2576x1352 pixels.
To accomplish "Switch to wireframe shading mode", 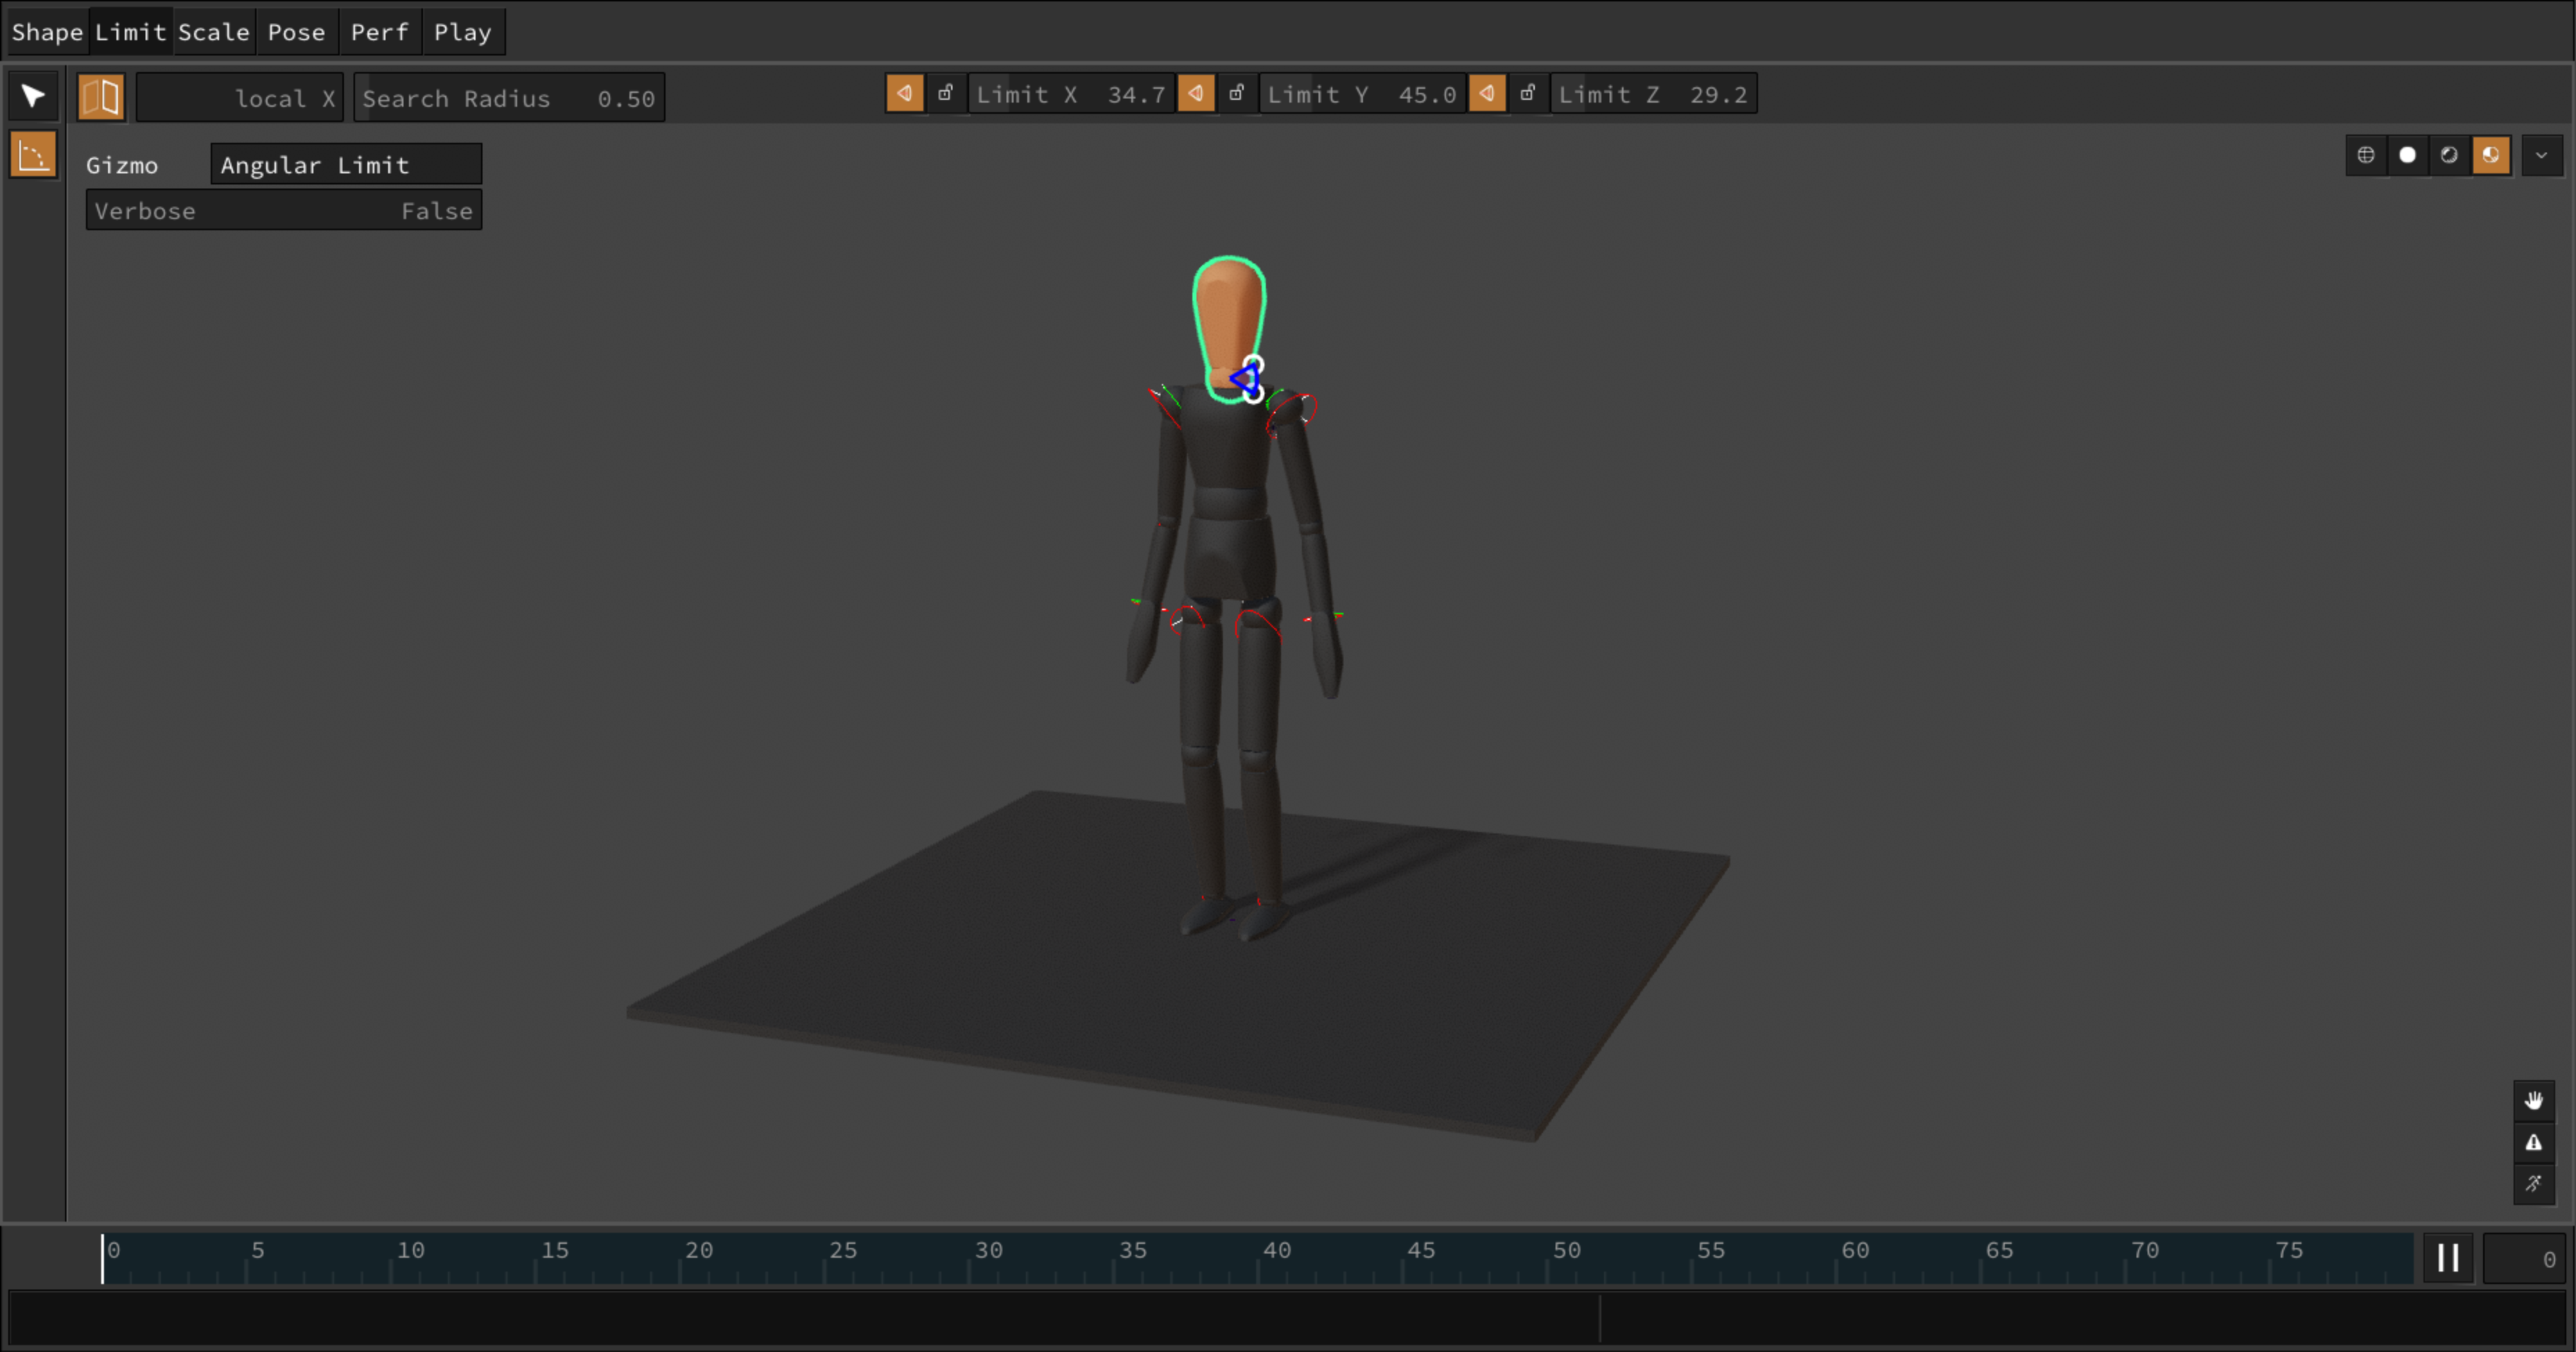I will click(x=2365, y=155).
